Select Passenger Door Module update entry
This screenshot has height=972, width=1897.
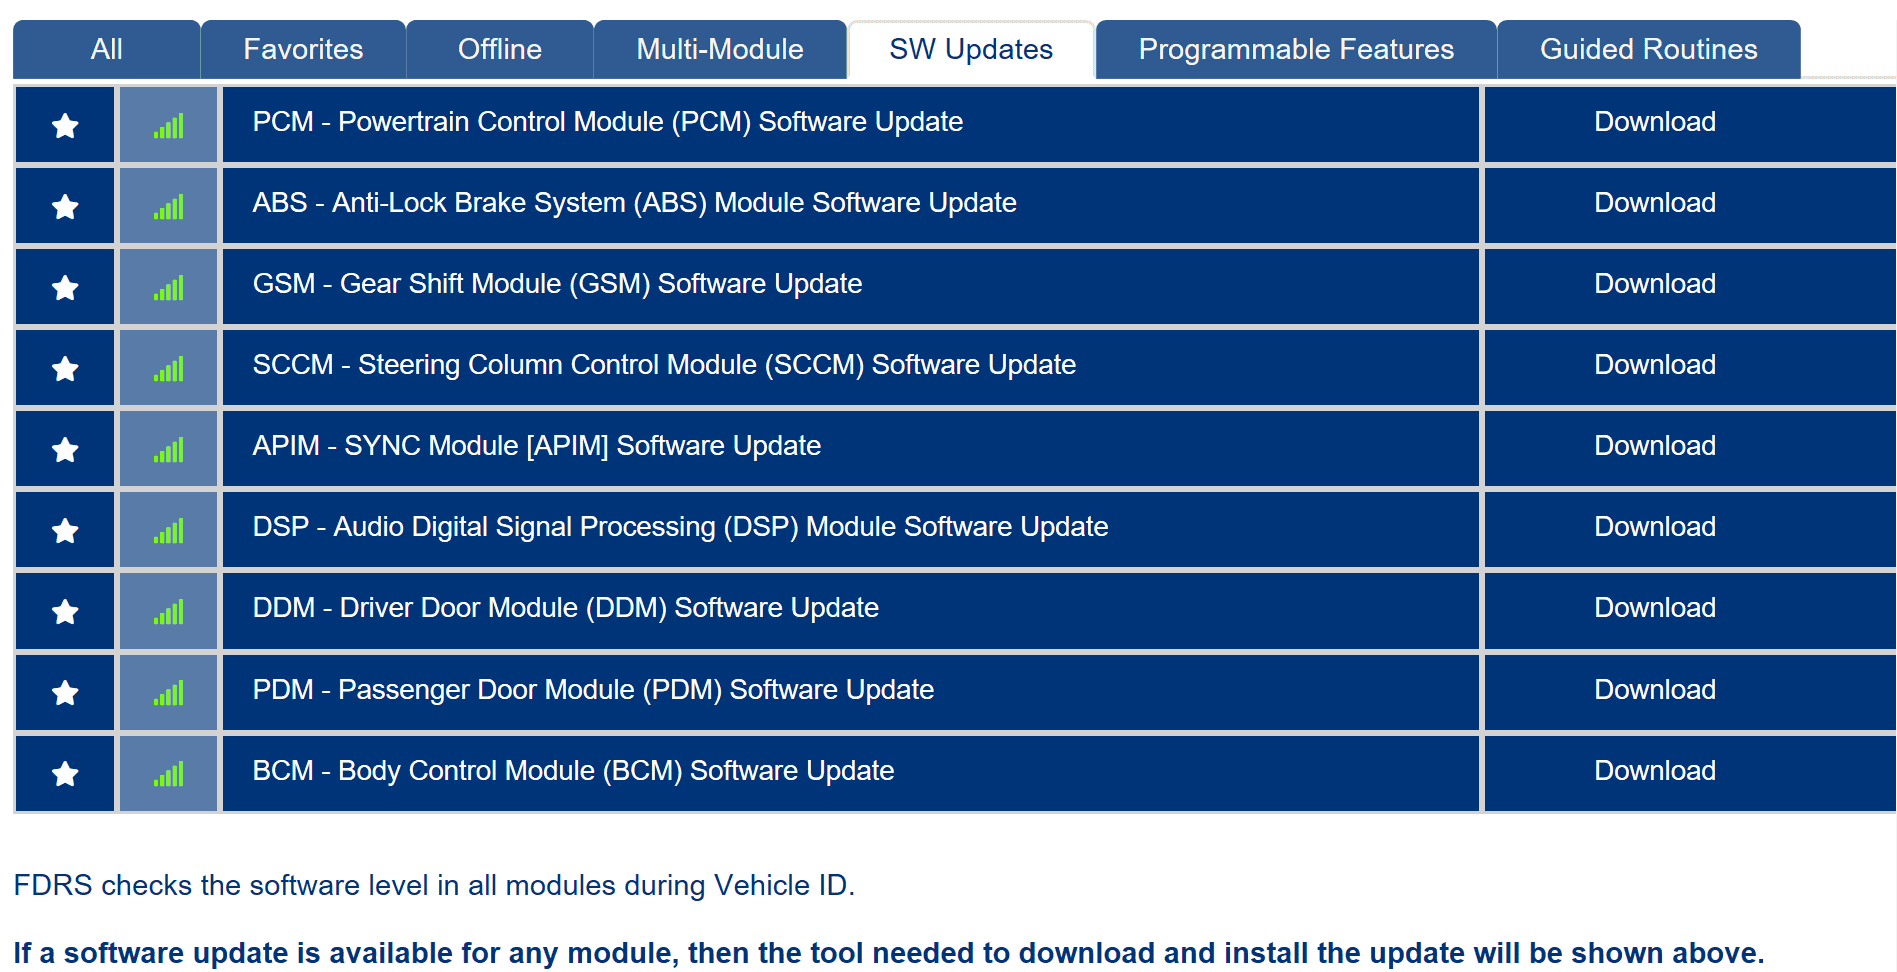593,690
